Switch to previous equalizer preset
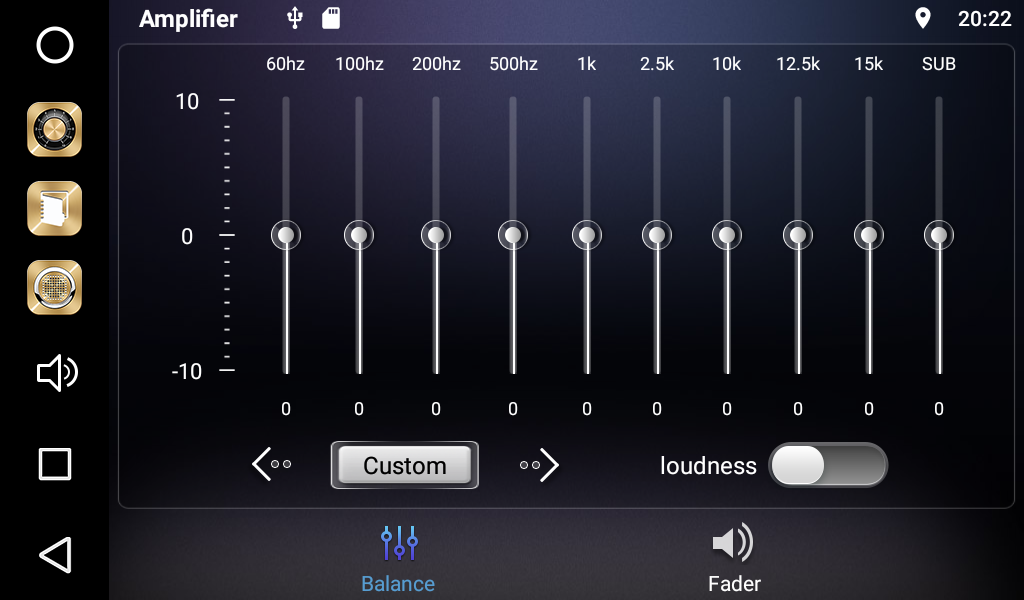 click(272, 465)
